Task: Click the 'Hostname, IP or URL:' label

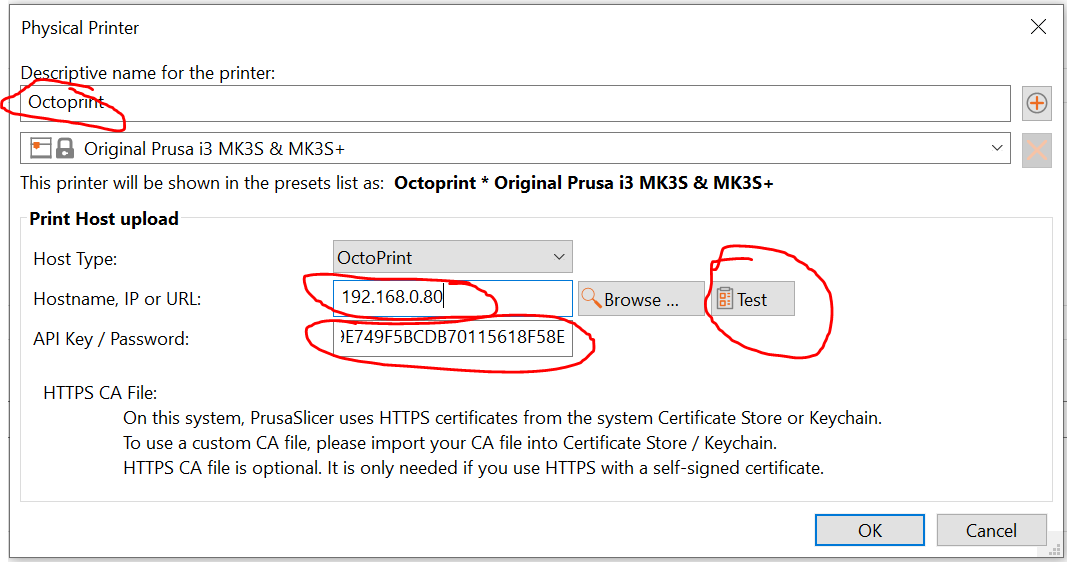Action: click(117, 299)
